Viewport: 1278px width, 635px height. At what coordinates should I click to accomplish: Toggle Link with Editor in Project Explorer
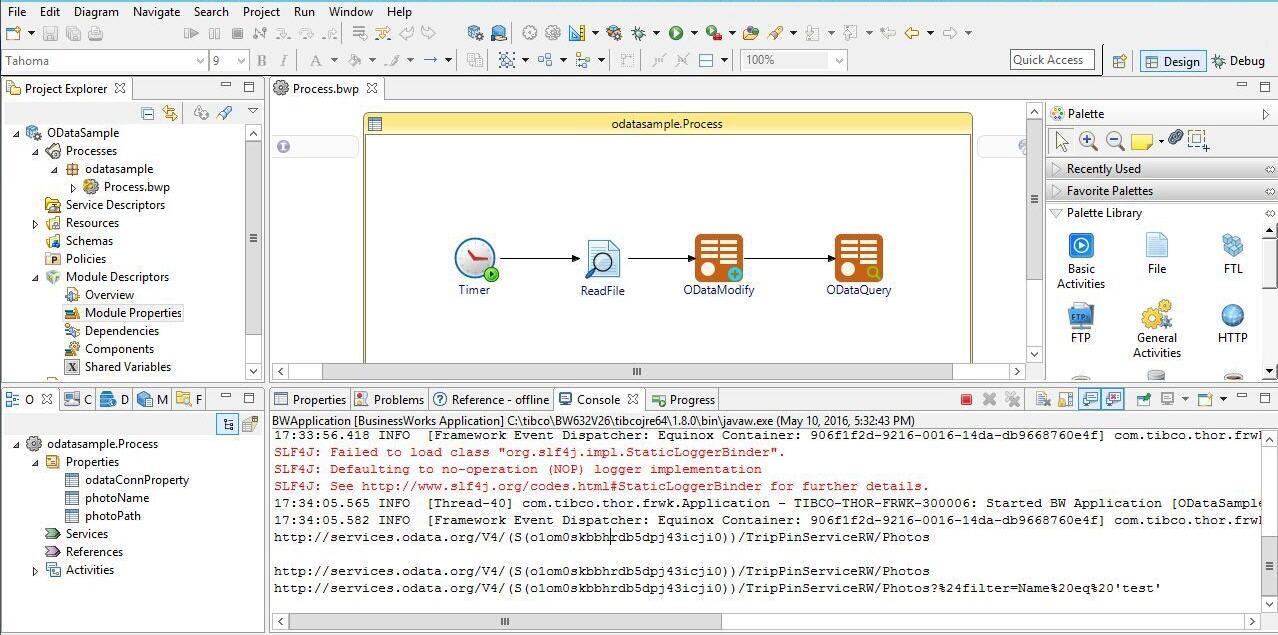coord(170,113)
